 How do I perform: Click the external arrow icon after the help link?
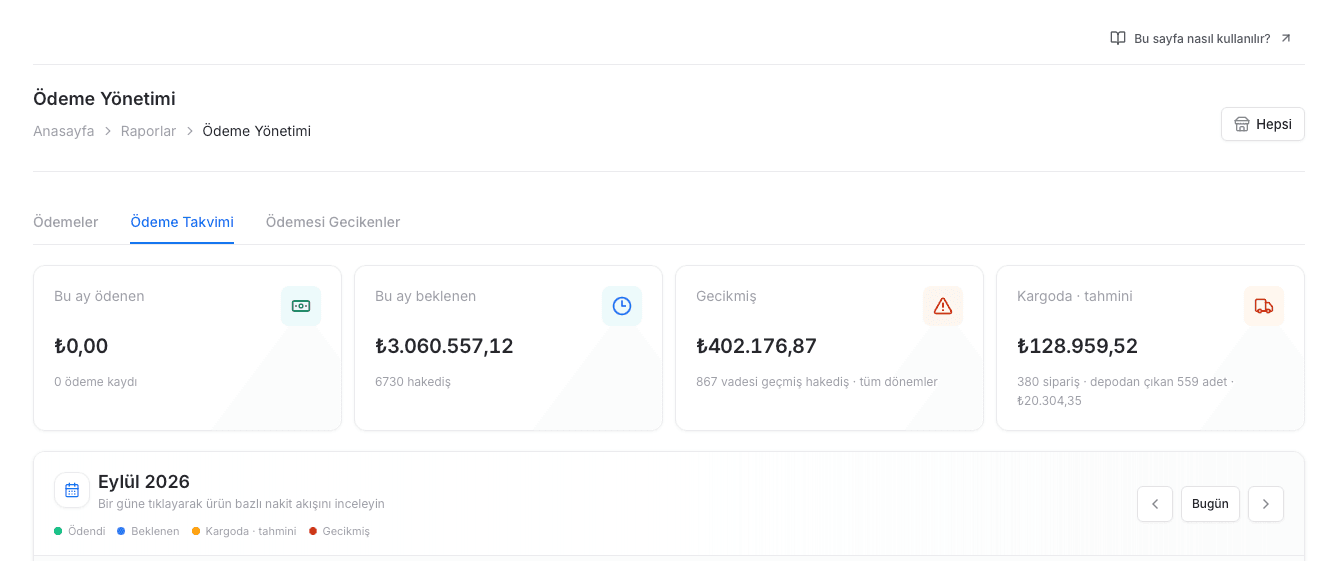point(1286,38)
